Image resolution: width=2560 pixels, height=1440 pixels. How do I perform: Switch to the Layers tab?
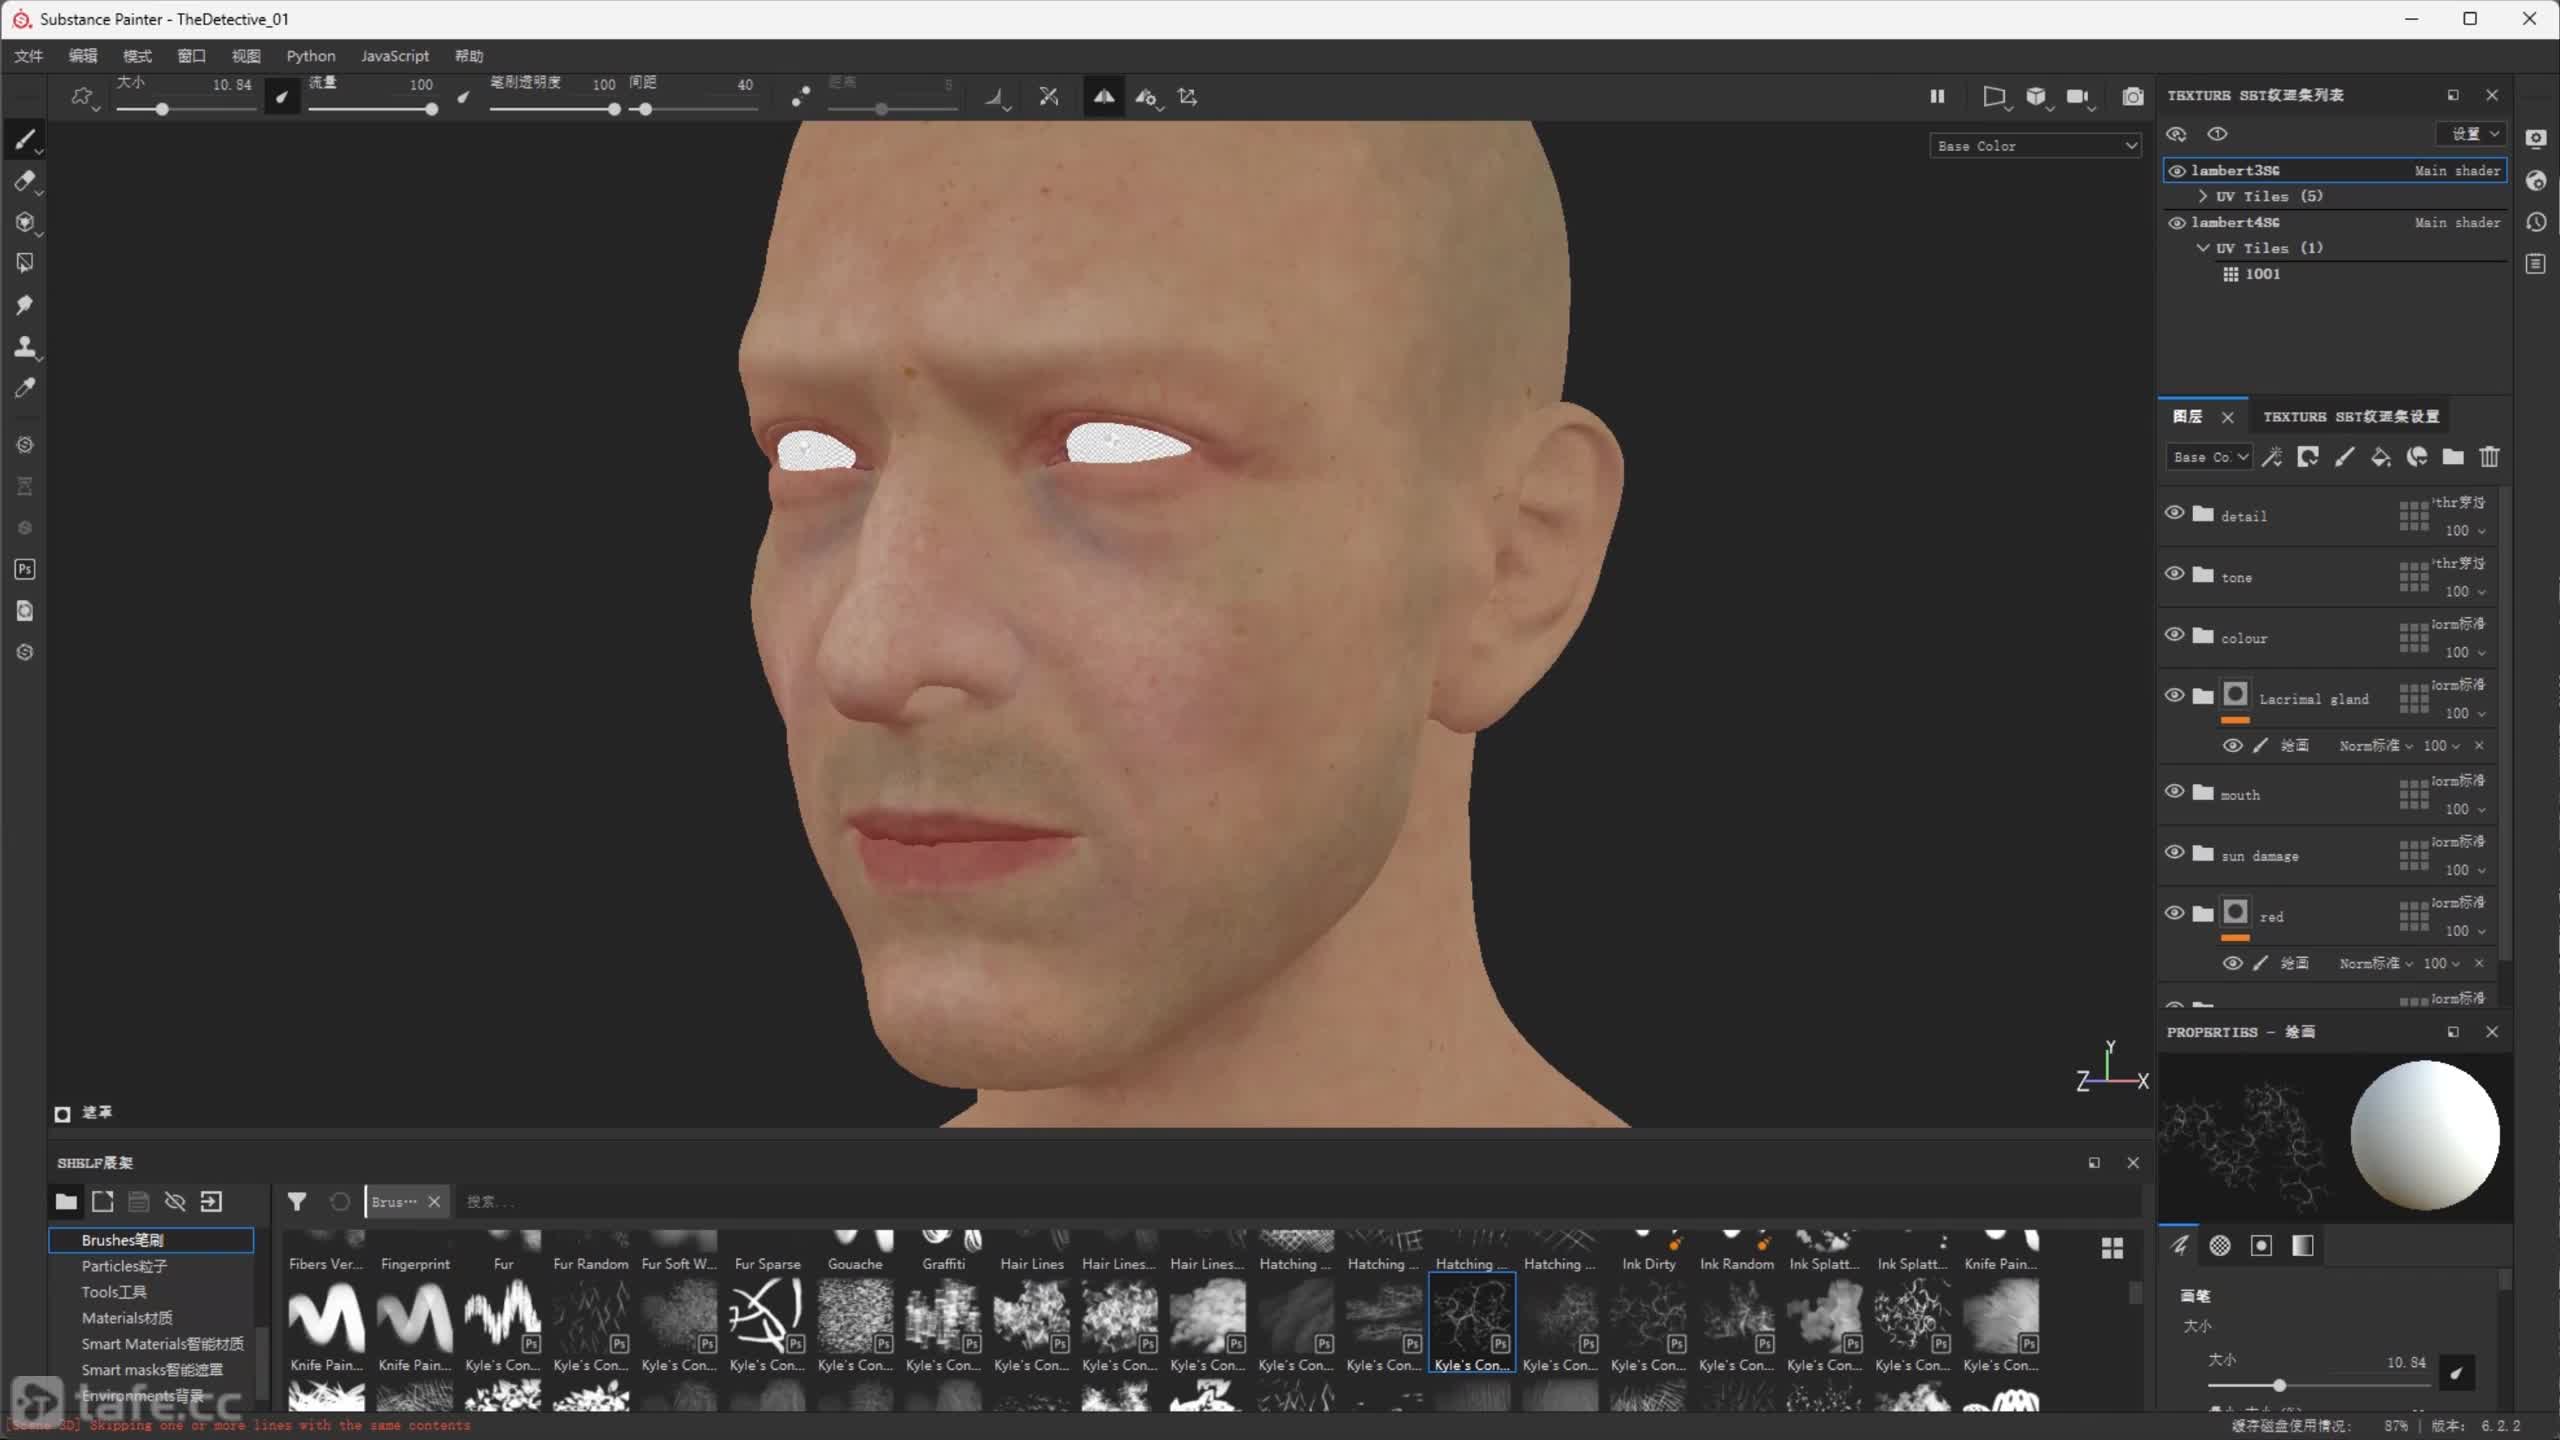pyautogui.click(x=2187, y=417)
